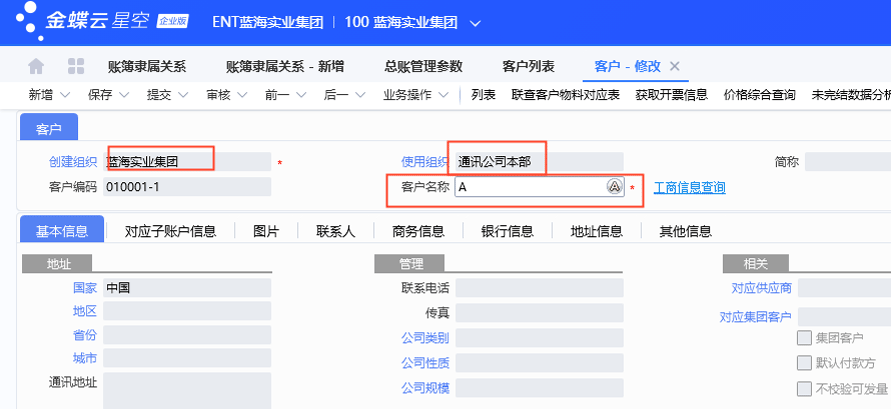Image resolution: width=891 pixels, height=409 pixels.
Task: Click the 公司类别 label link
Action: [x=425, y=338]
